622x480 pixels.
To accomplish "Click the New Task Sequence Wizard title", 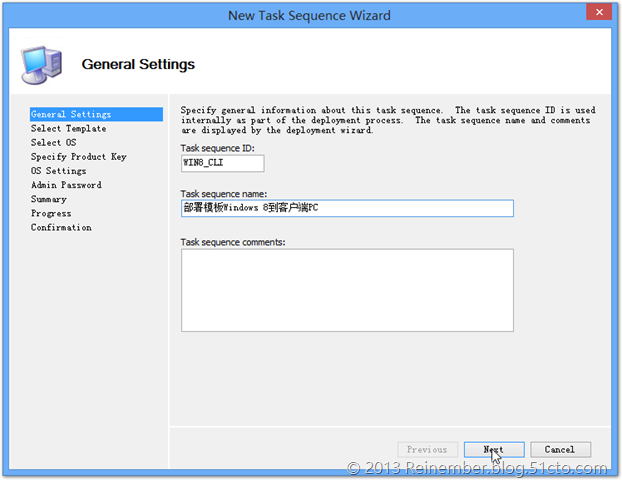I will pyautogui.click(x=309, y=15).
